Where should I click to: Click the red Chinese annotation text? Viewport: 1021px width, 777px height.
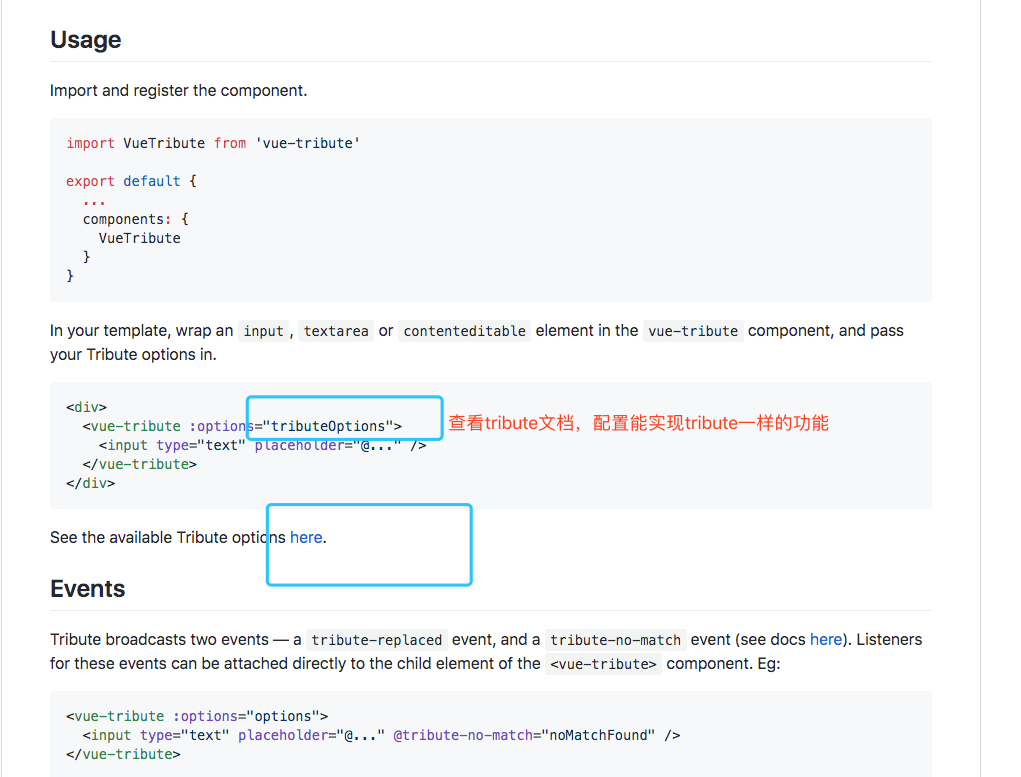[638, 423]
